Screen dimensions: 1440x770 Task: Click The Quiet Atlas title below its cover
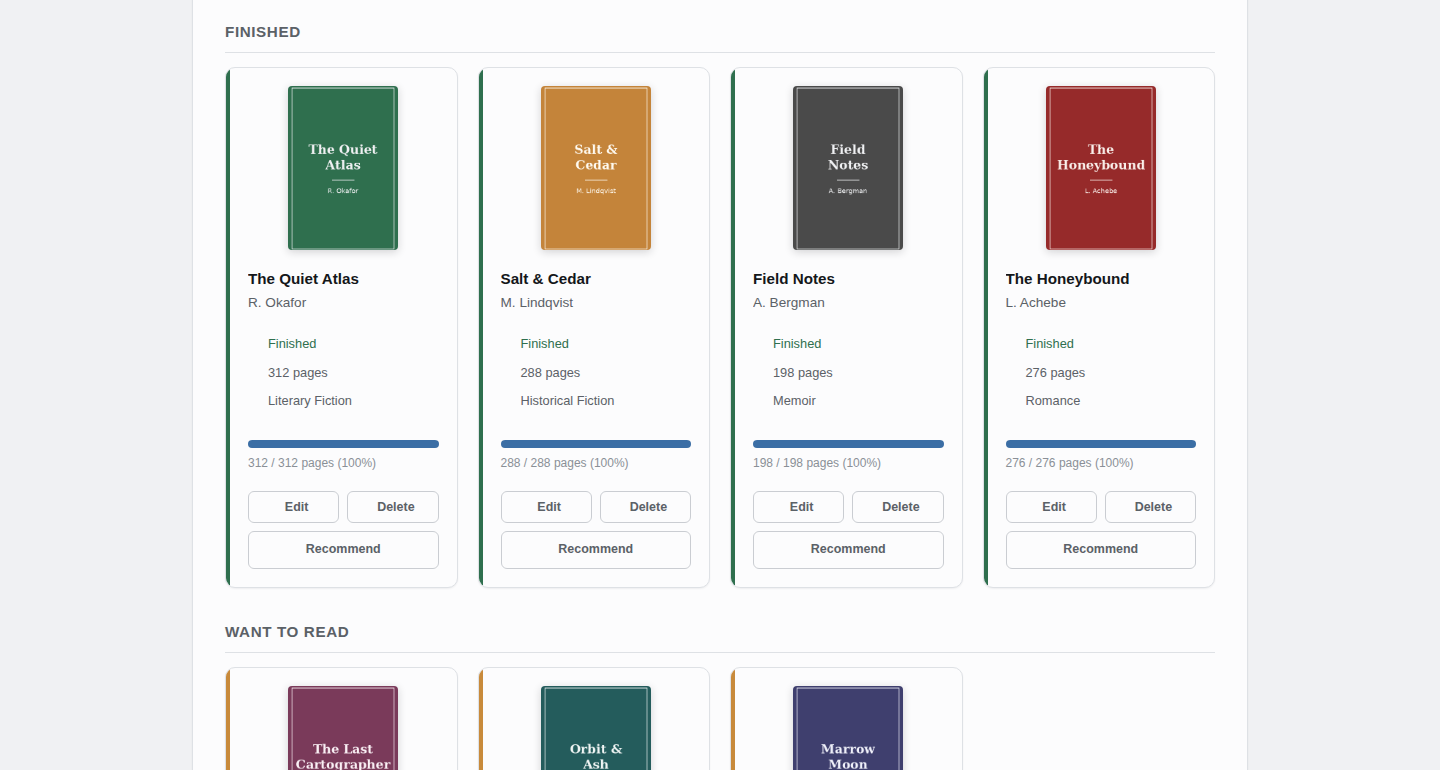point(303,279)
